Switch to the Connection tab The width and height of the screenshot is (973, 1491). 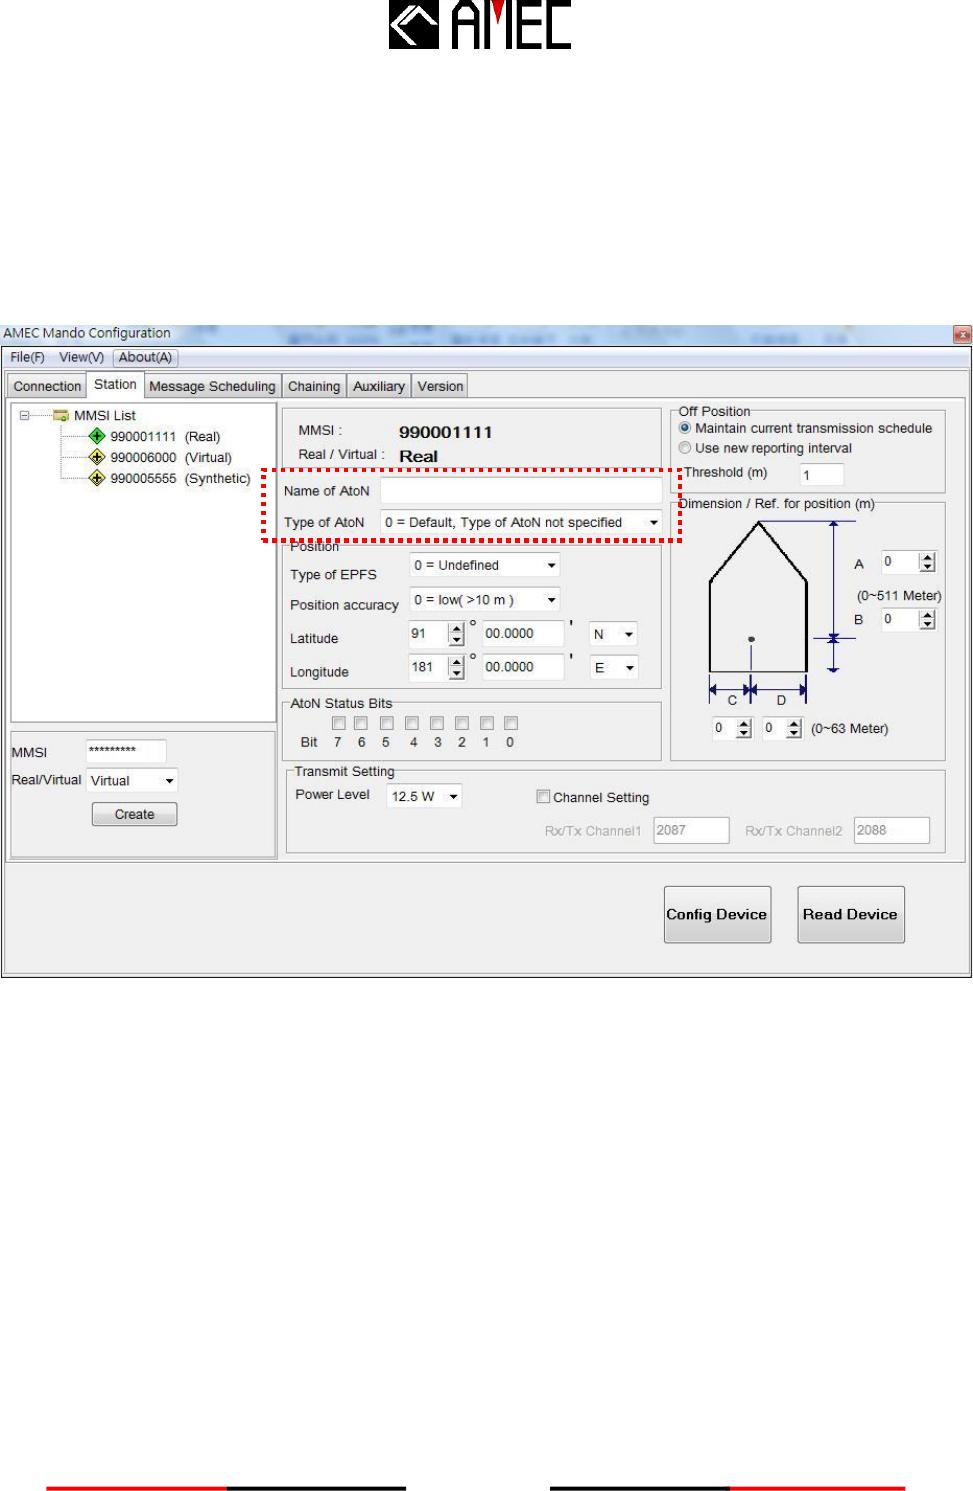(47, 386)
